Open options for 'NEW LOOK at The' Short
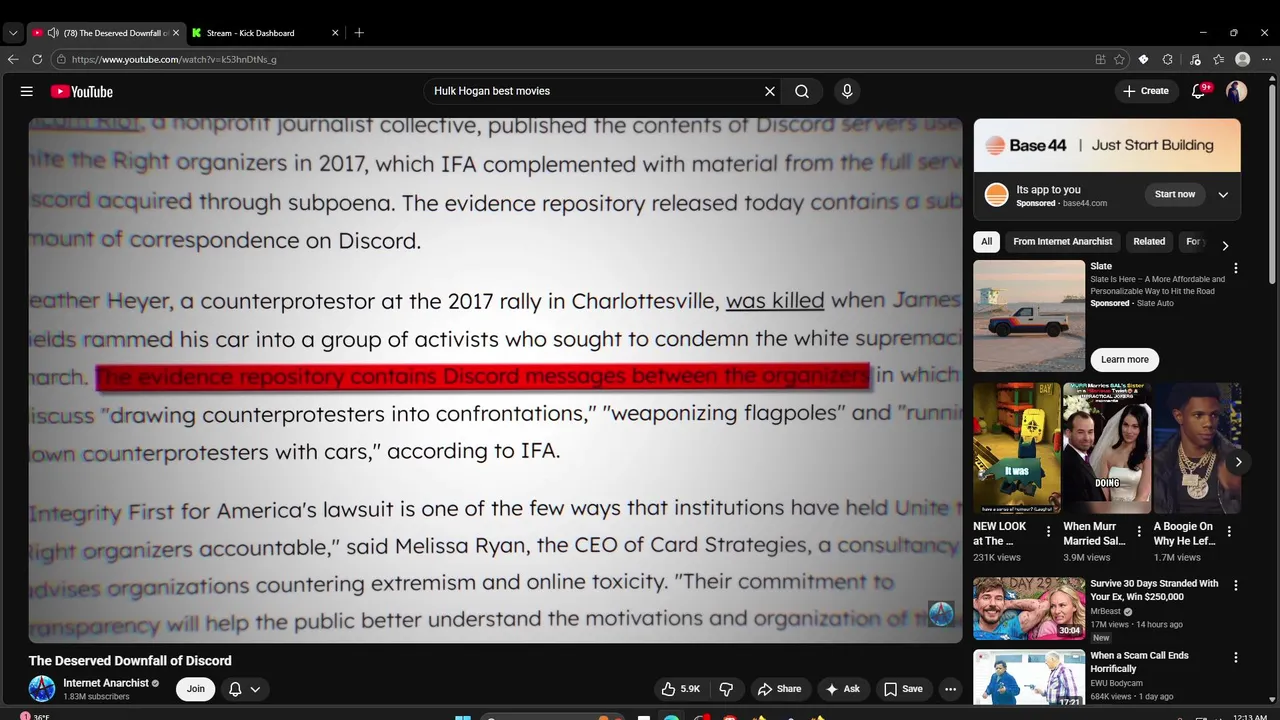This screenshot has width=1280, height=720. (1048, 532)
